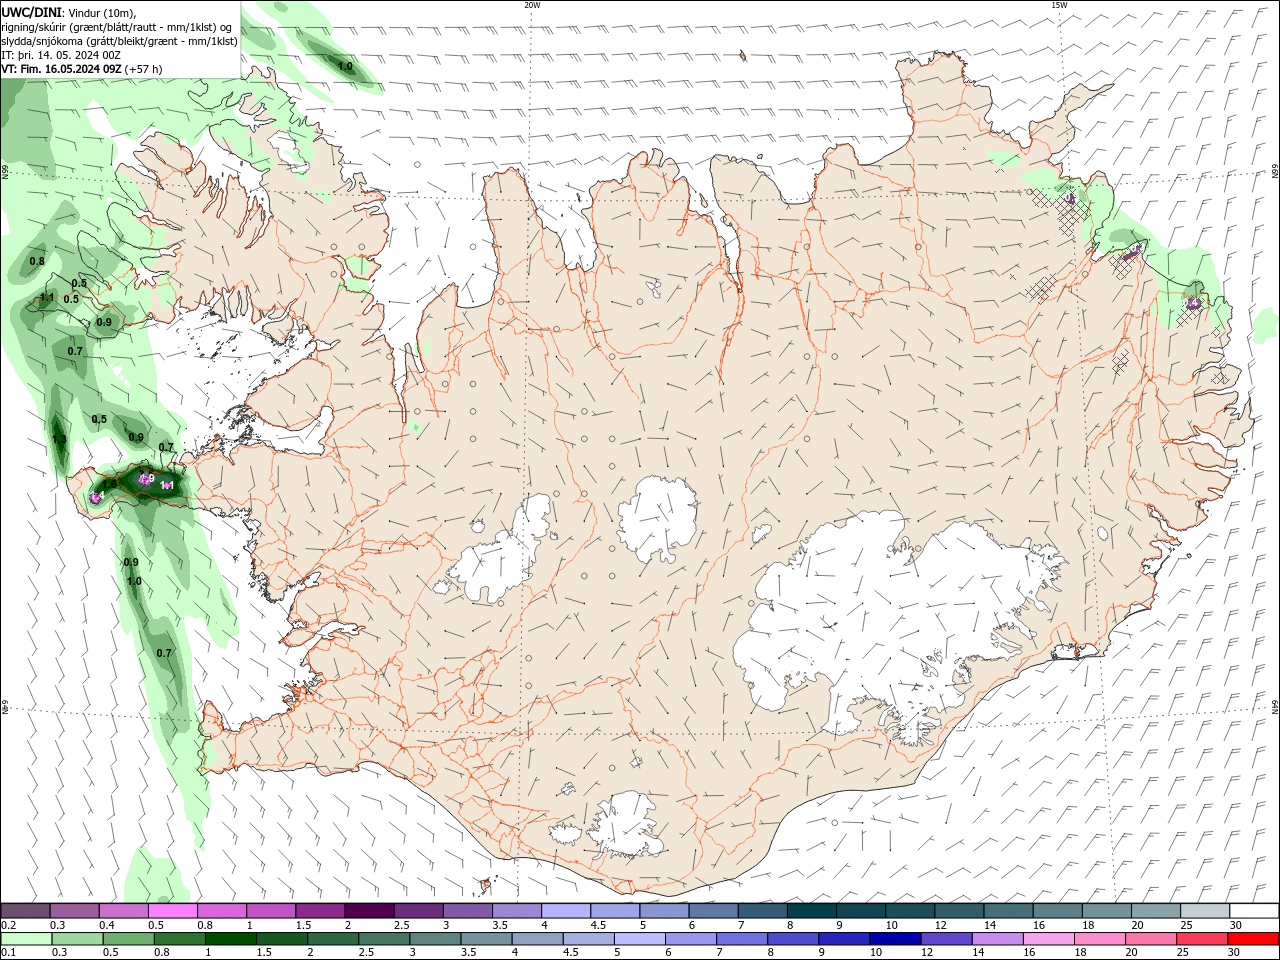Pick the 6 slate-blue swatch in snow legend
The height and width of the screenshot is (960, 1280).
712,911
